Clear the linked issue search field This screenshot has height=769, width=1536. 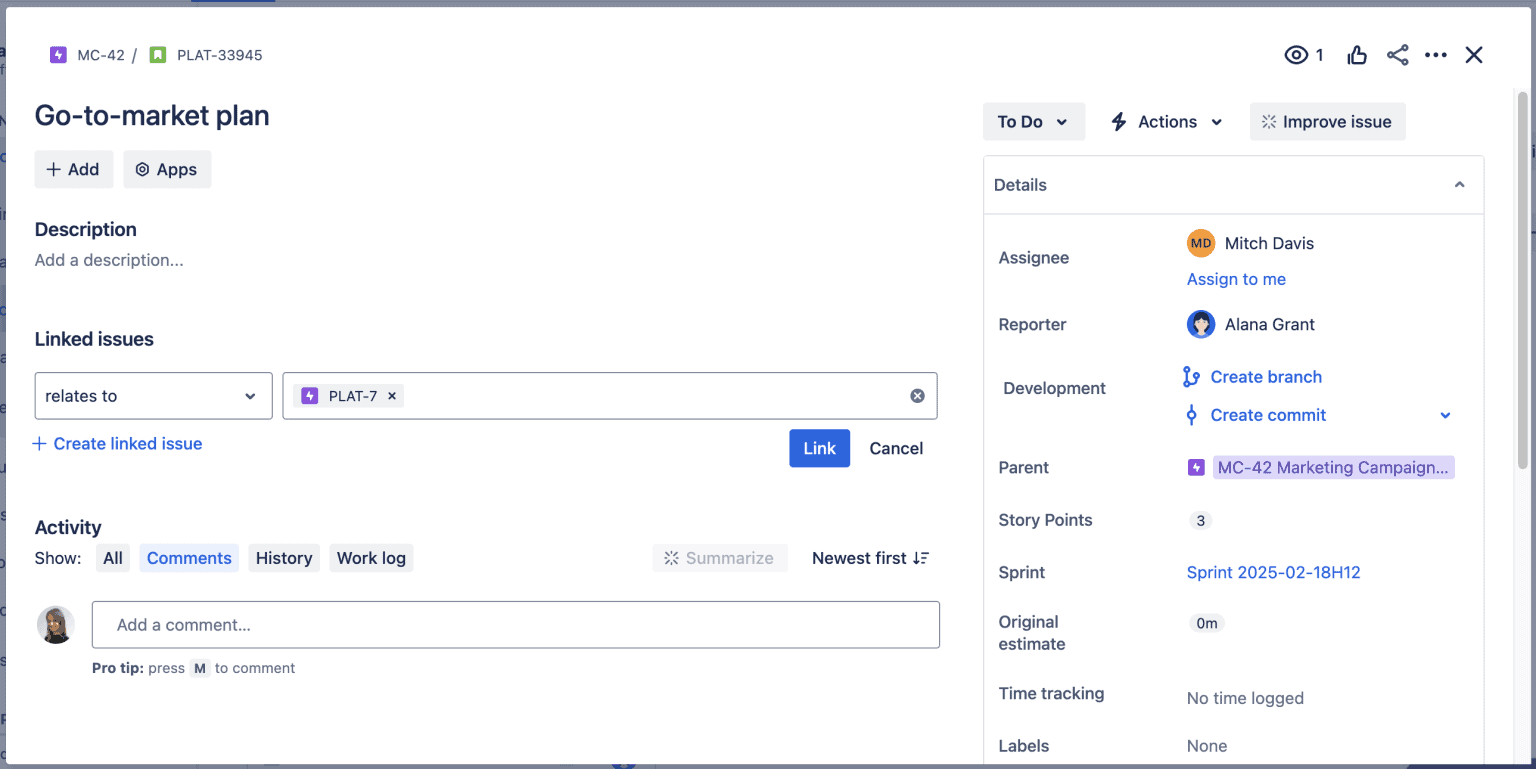(x=917, y=395)
